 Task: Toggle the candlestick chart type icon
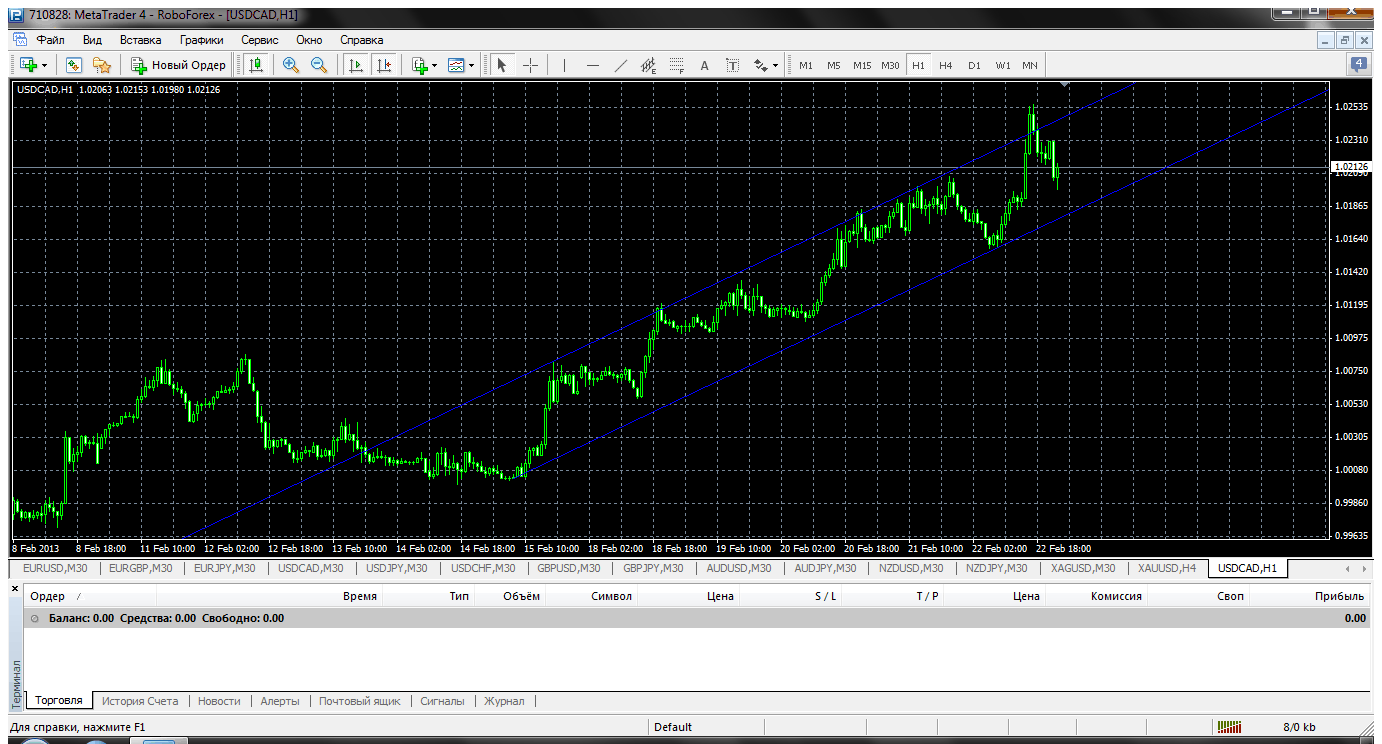point(256,65)
